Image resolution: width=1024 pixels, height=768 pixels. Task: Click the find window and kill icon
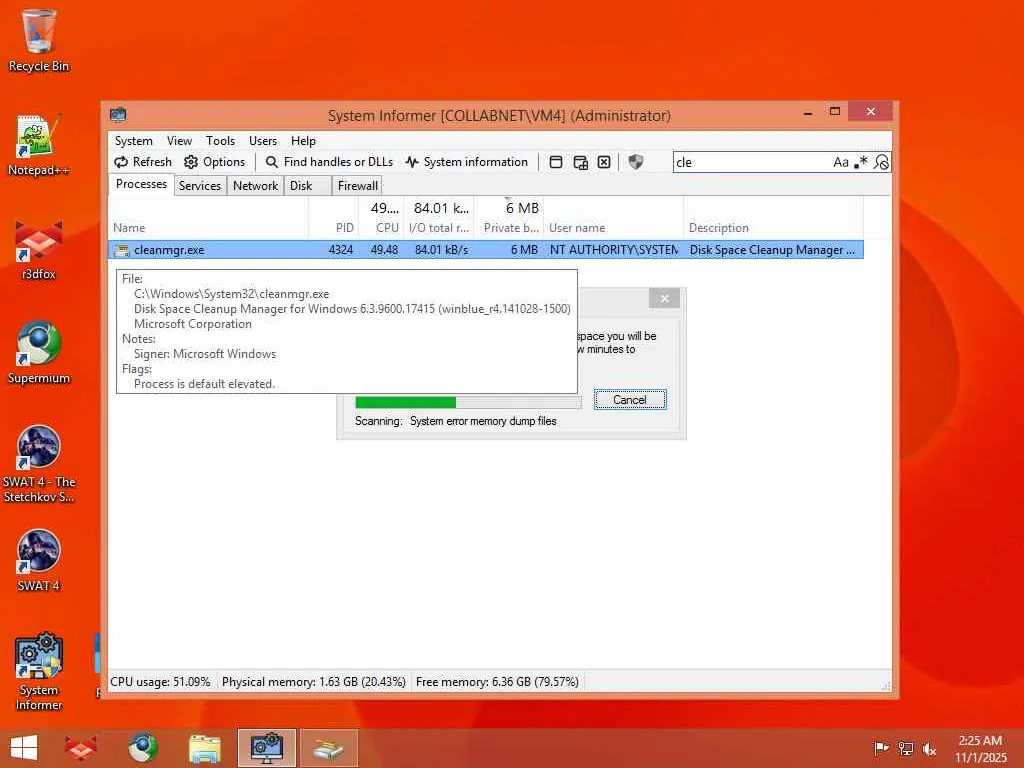(x=604, y=162)
